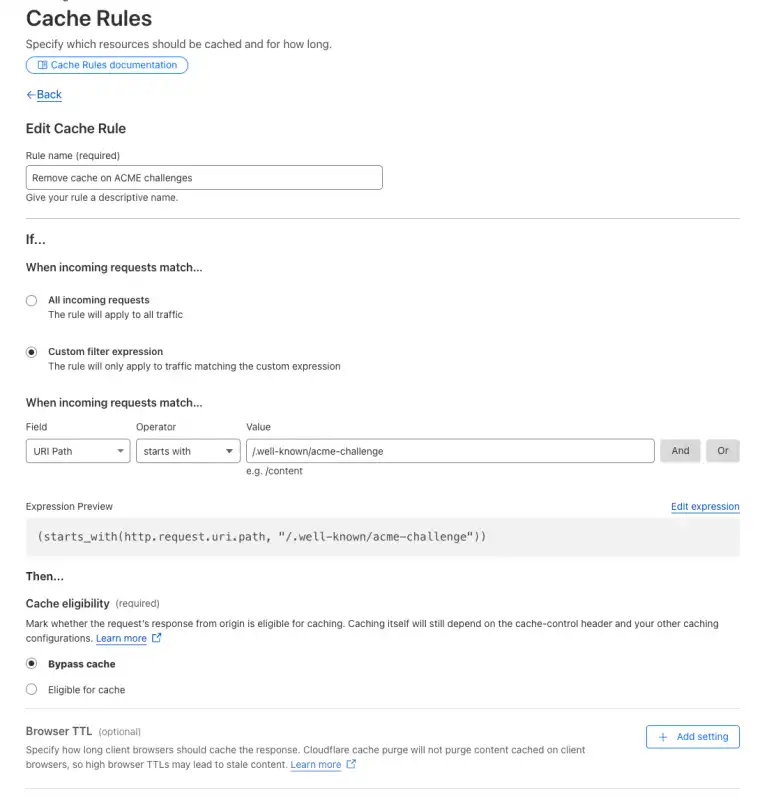Choose Eligible for cache option
776x800 pixels.
32,689
